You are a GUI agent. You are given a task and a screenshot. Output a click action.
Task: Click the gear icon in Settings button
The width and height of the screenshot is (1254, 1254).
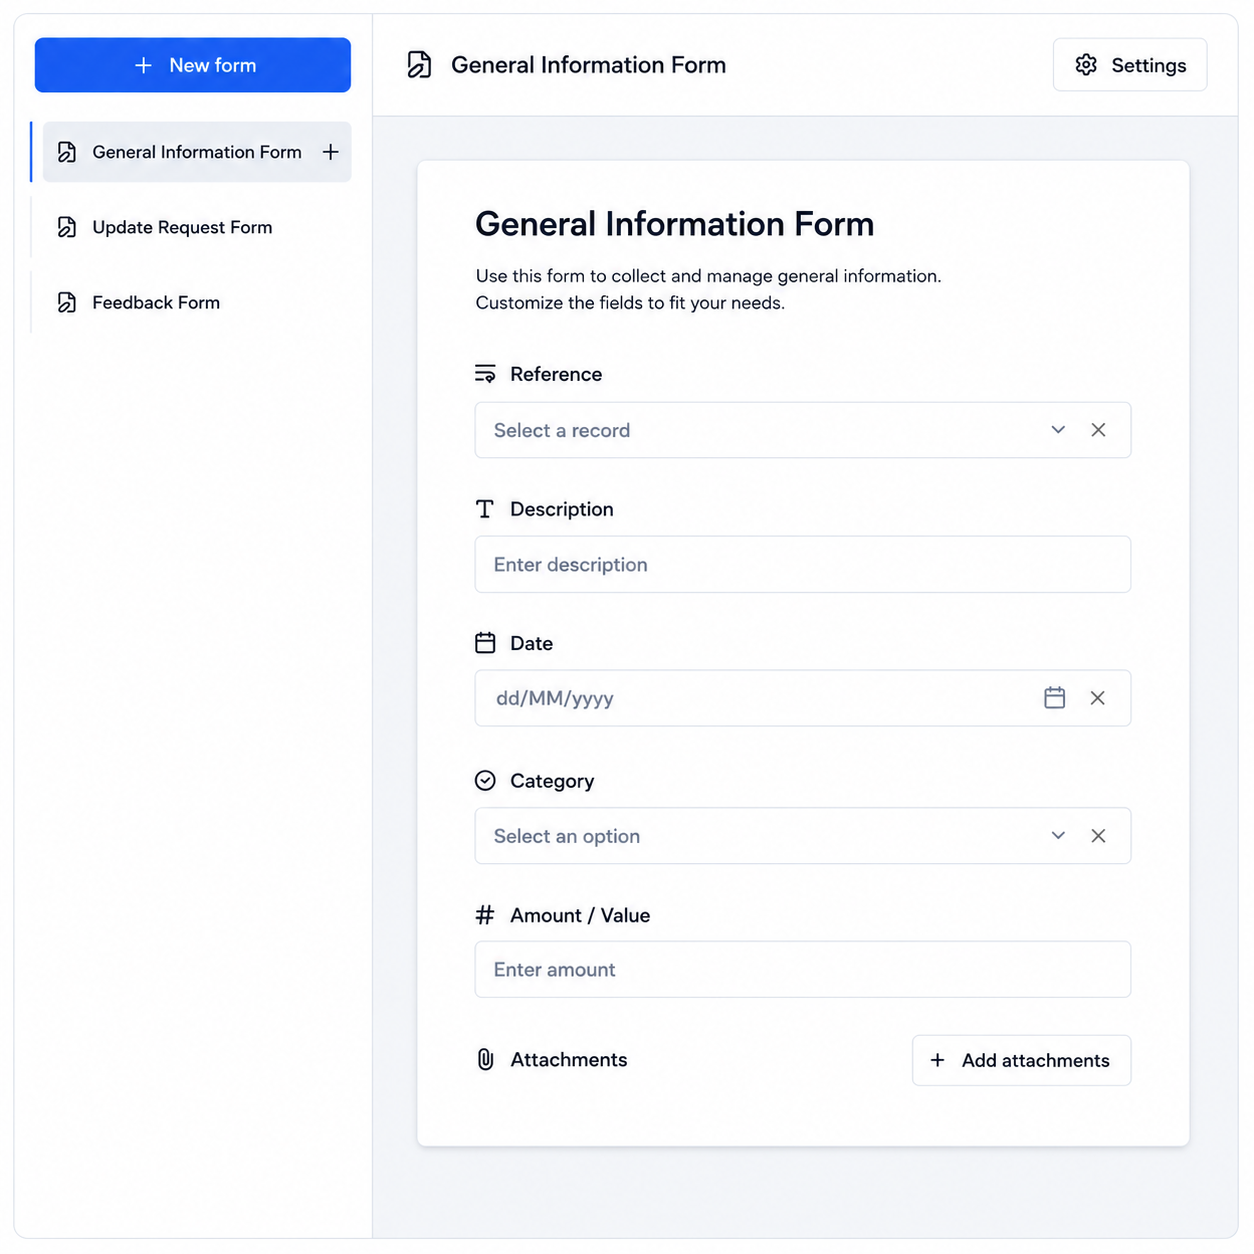click(1086, 65)
